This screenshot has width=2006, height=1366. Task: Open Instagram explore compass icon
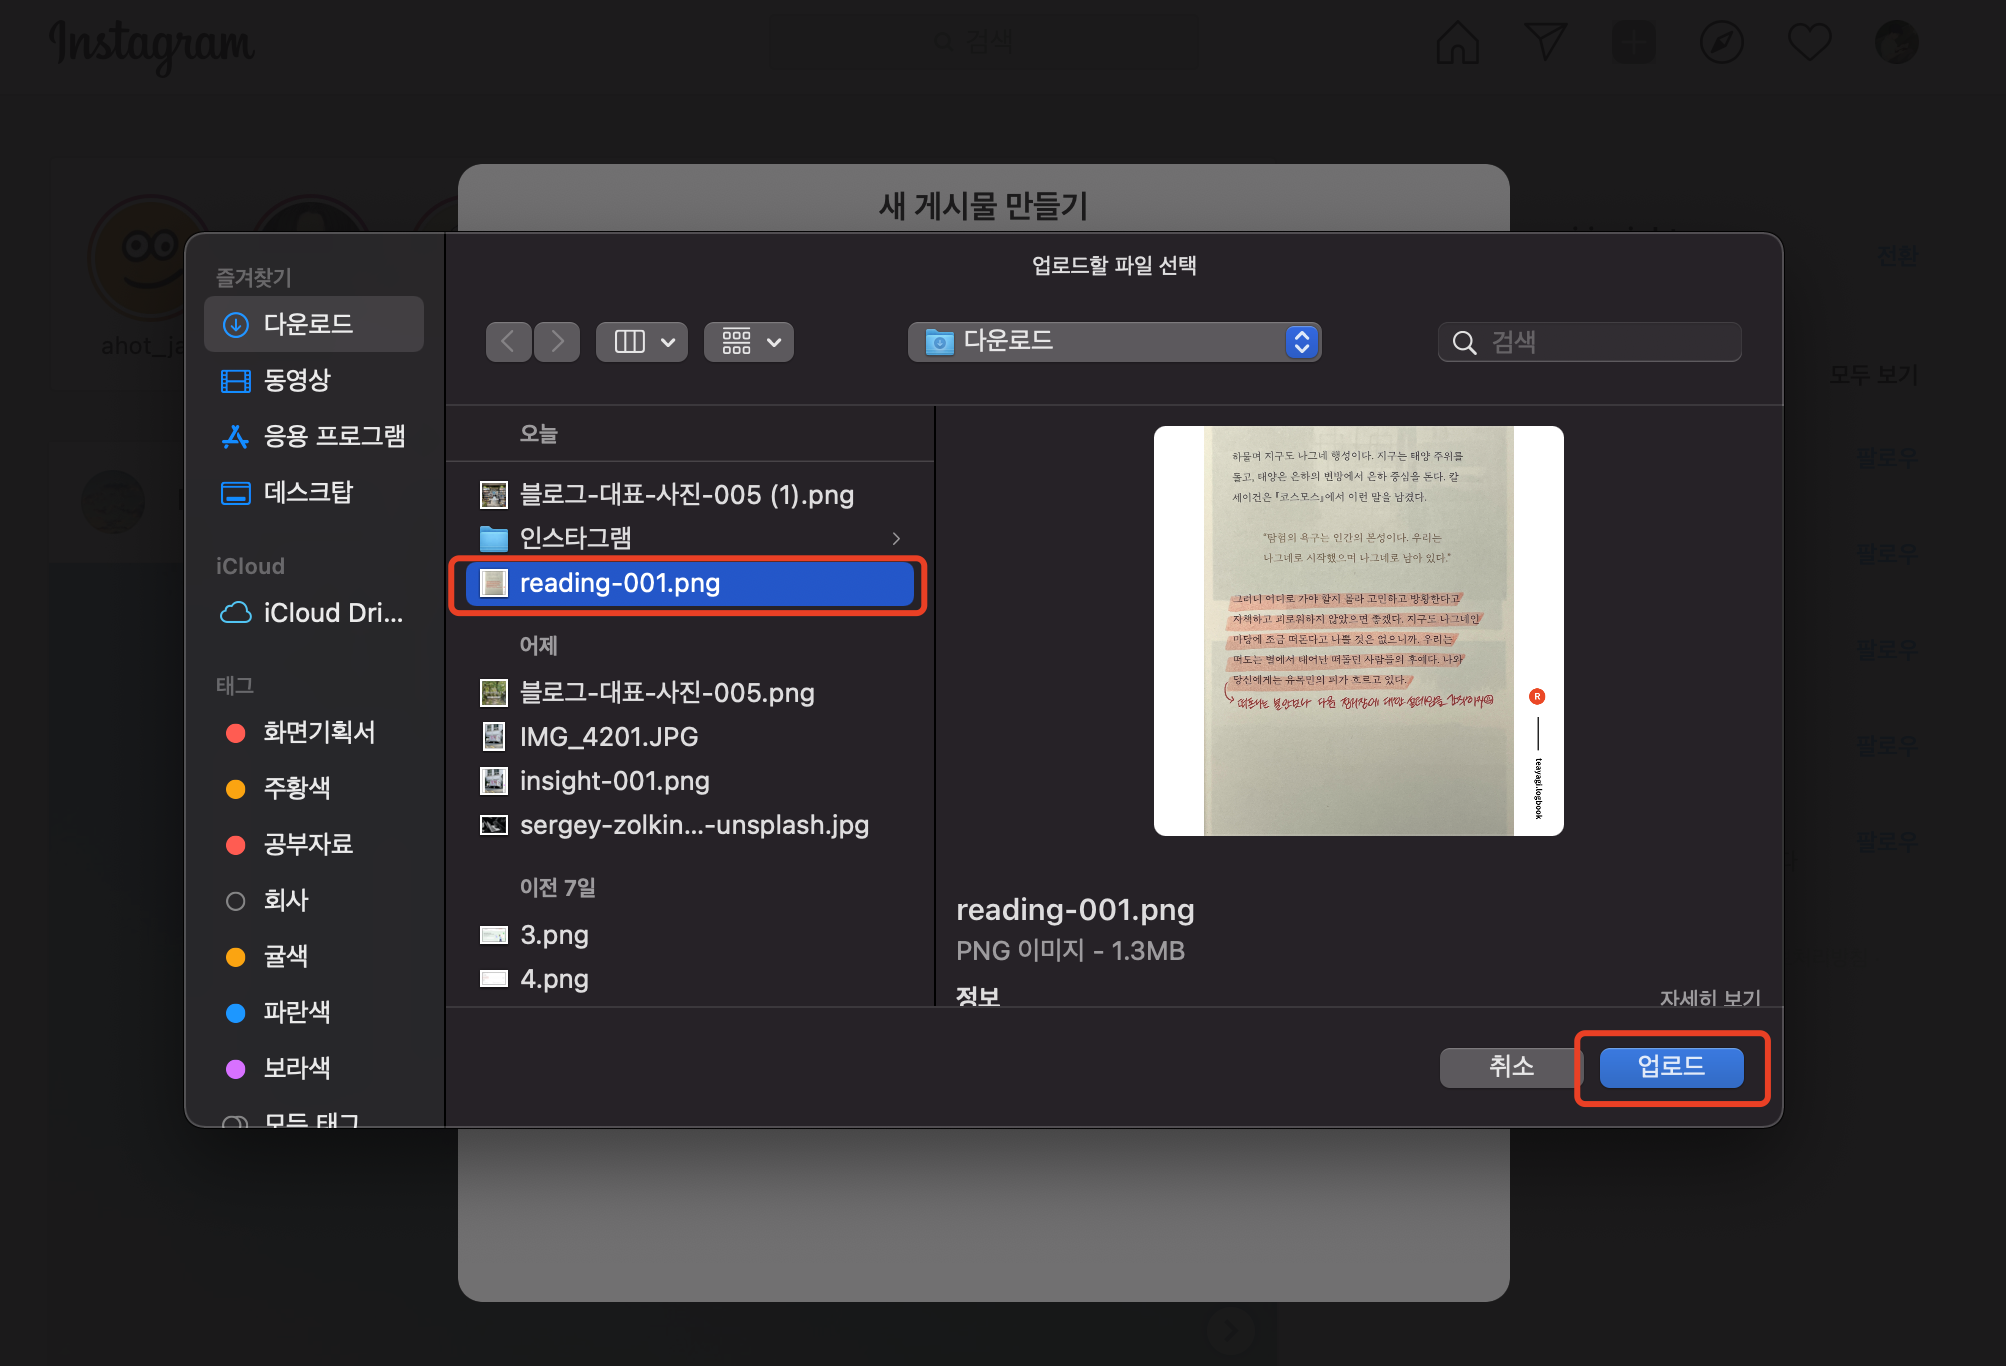click(1722, 42)
